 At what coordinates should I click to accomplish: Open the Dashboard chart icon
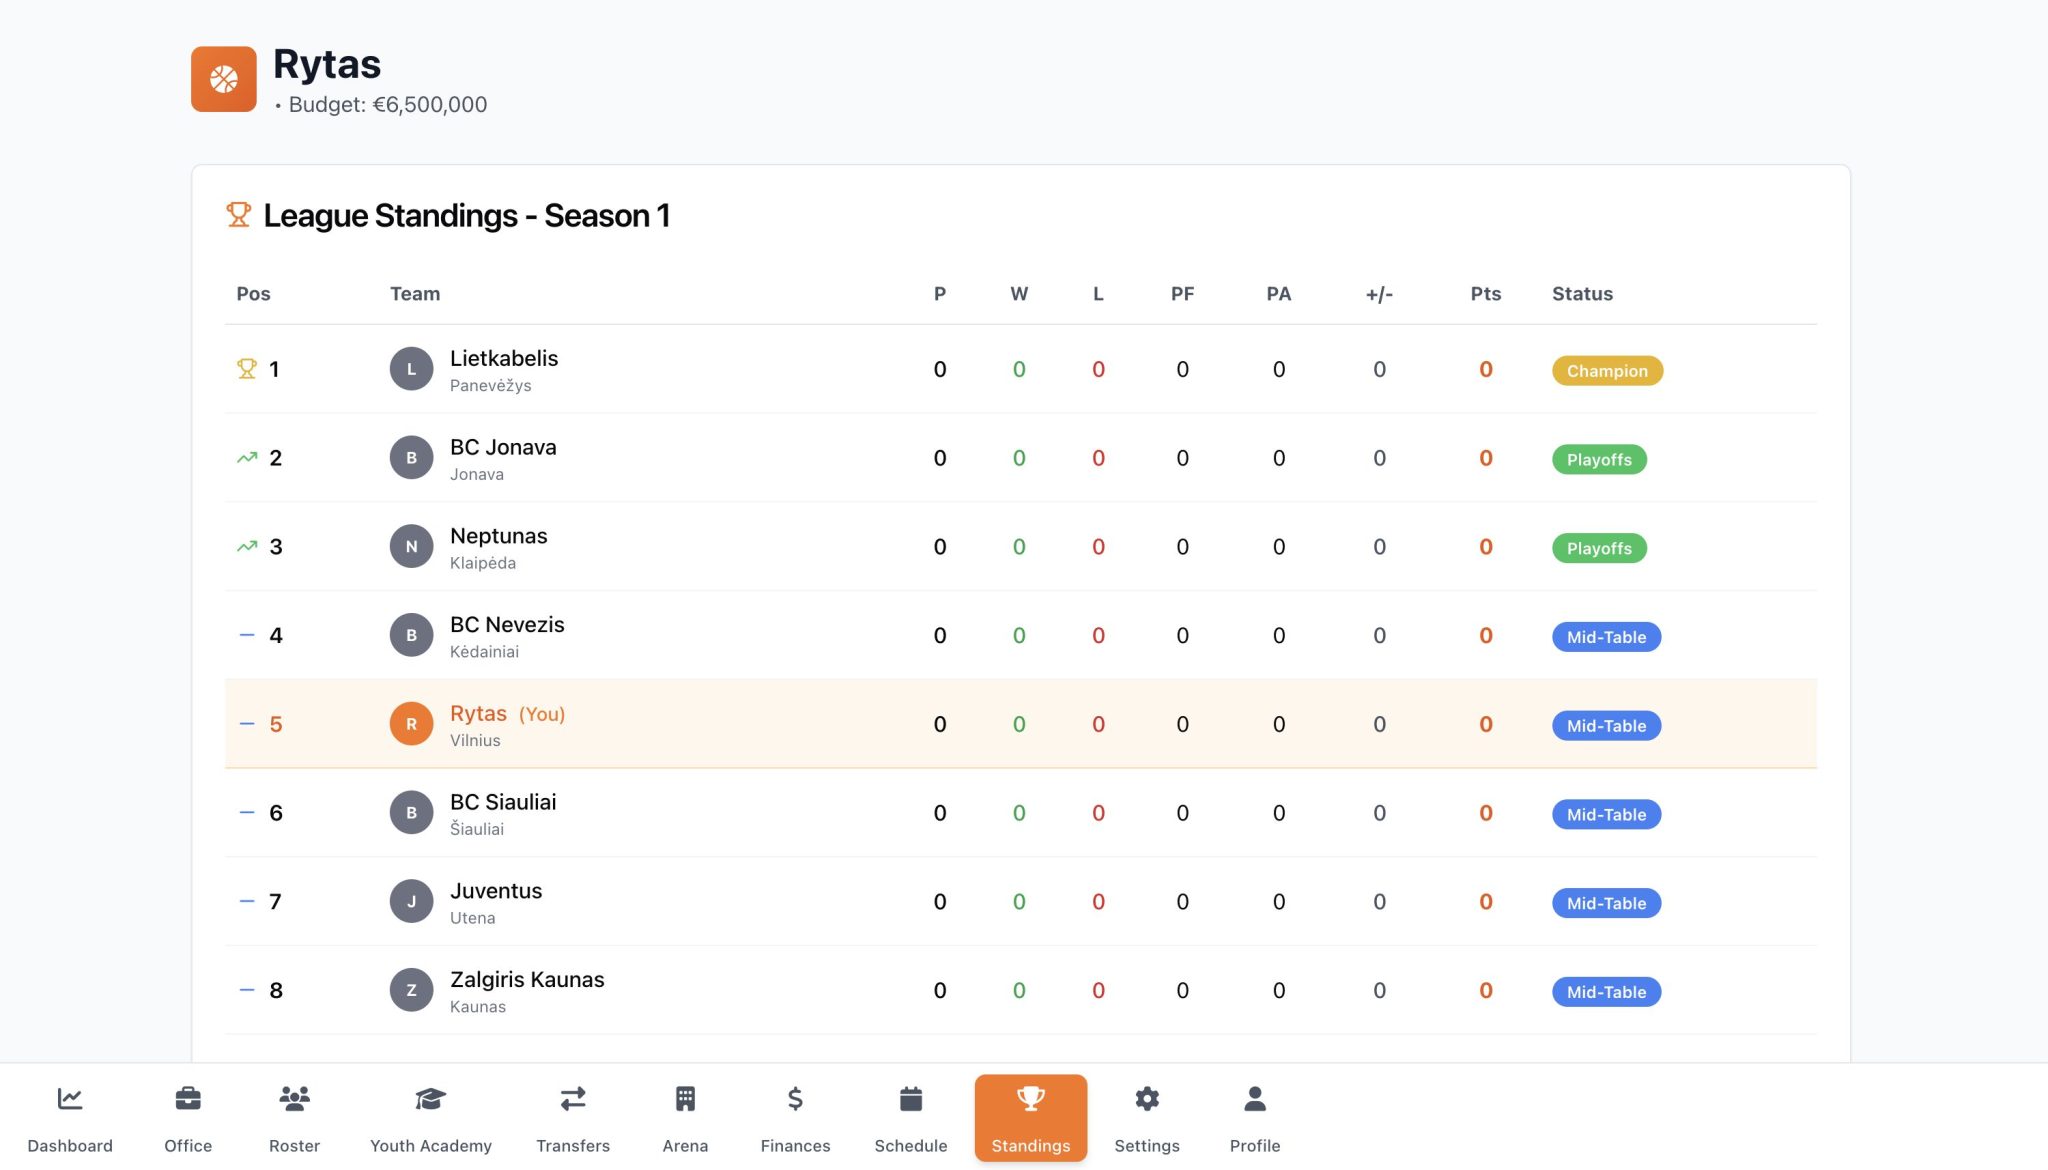coord(70,1099)
